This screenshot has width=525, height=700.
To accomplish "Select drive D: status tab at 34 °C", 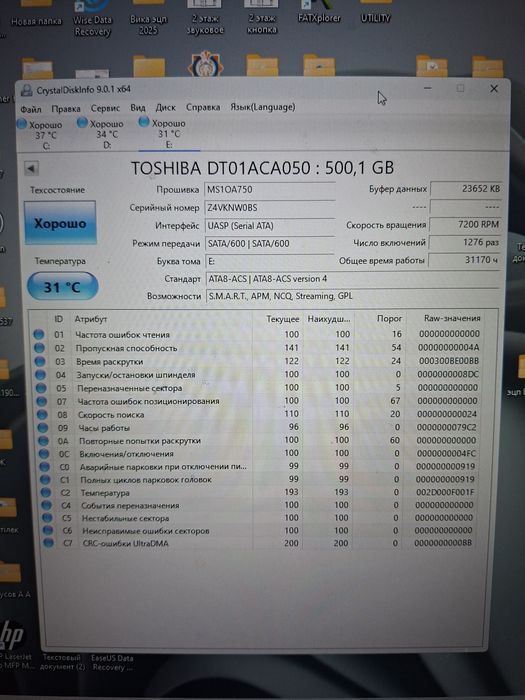I will tap(101, 134).
